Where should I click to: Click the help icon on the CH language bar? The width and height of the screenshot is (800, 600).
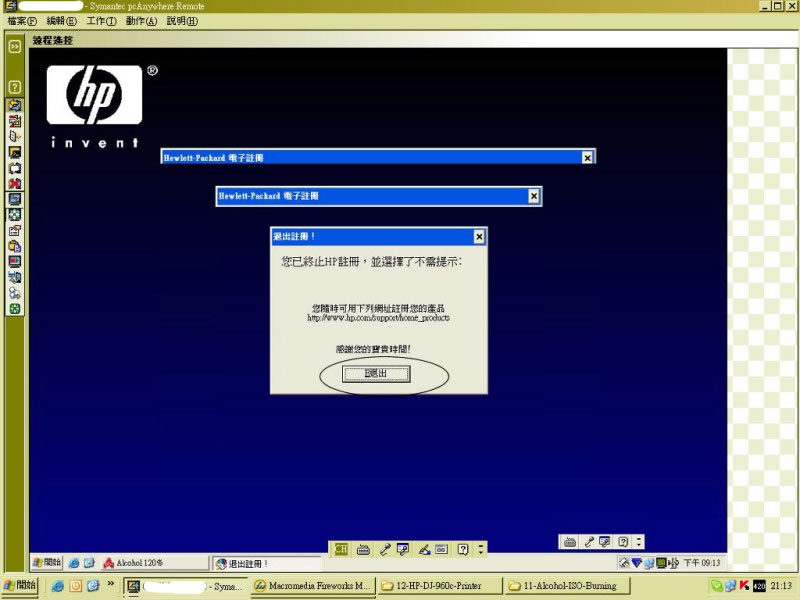463,549
